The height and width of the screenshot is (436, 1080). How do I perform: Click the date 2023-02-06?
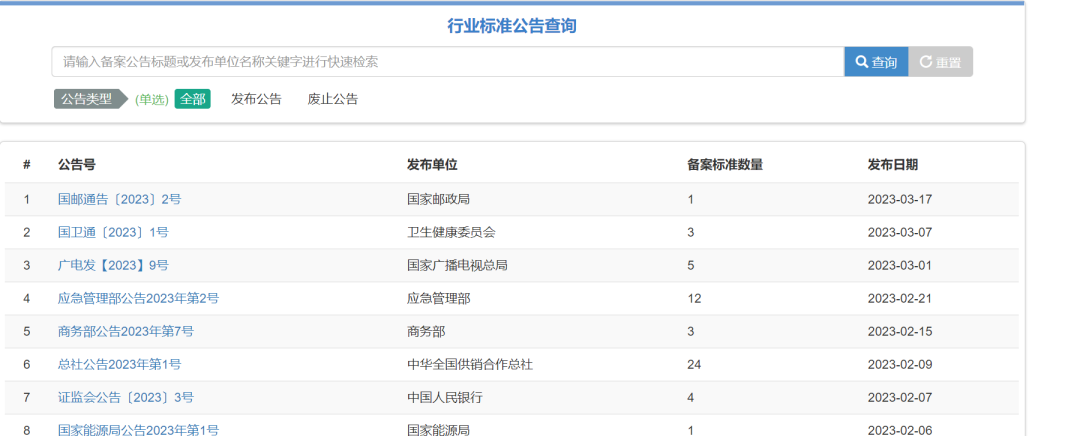click(x=900, y=430)
